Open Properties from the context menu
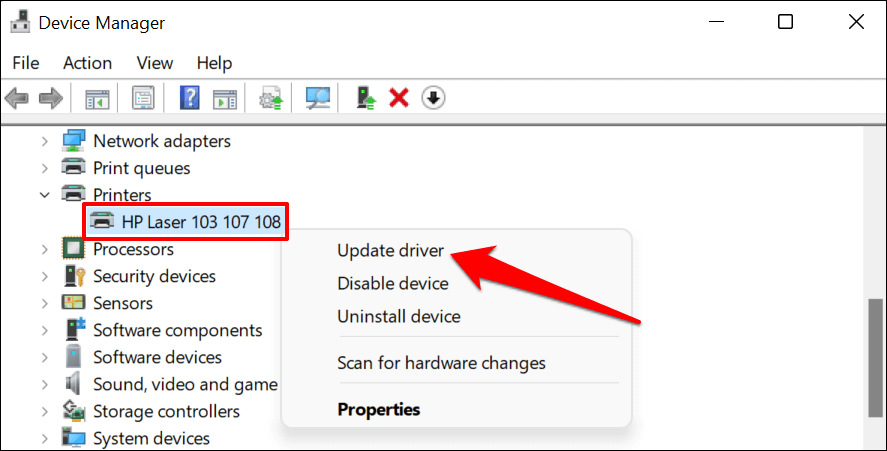This screenshot has width=887, height=451. (378, 409)
